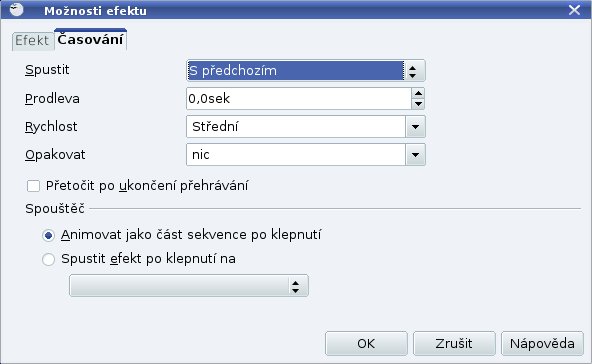This screenshot has height=364, width=592.
Task: Expand the Rychlost dropdown arrow
Action: pos(415,126)
